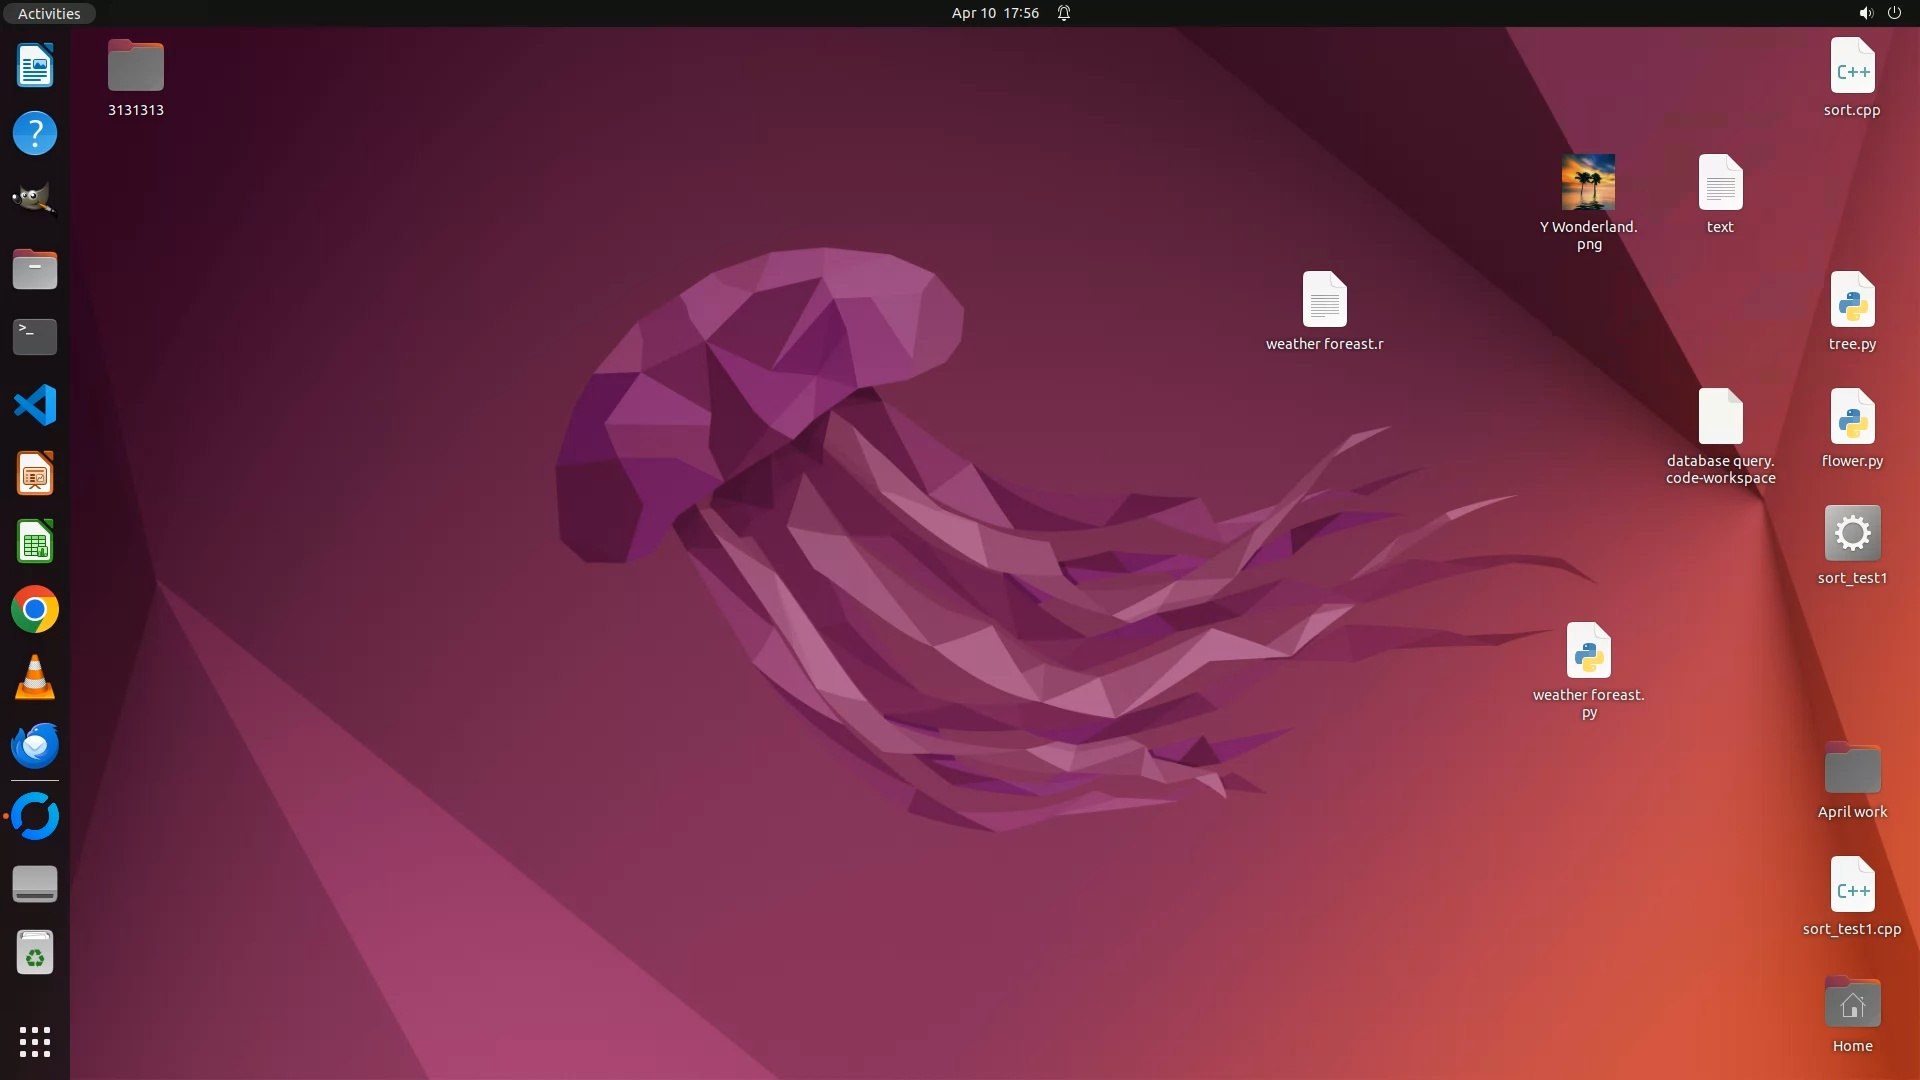Open the Terminal app in dock
Viewport: 1920px width, 1080px height.
(35, 337)
